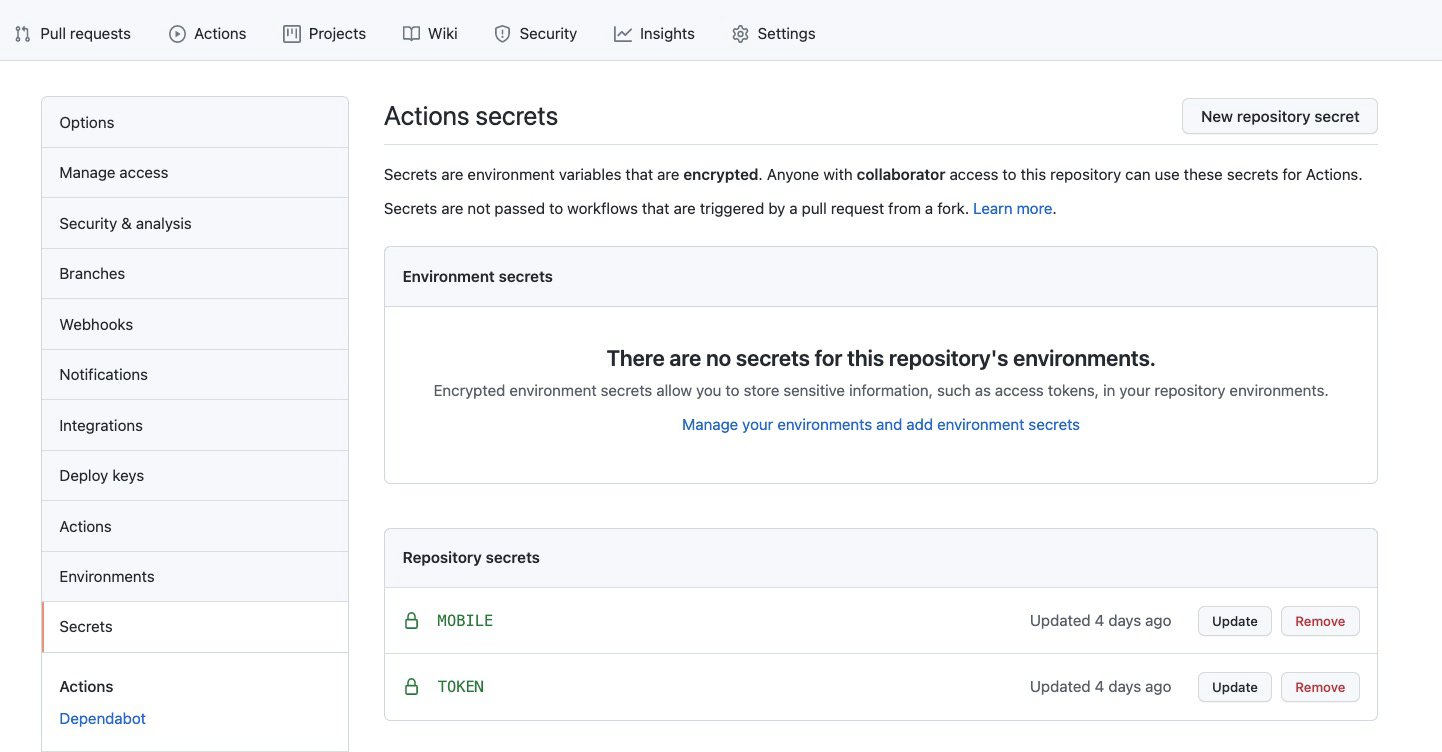Remove the TOKEN secret
1442x752 pixels.
tap(1319, 687)
